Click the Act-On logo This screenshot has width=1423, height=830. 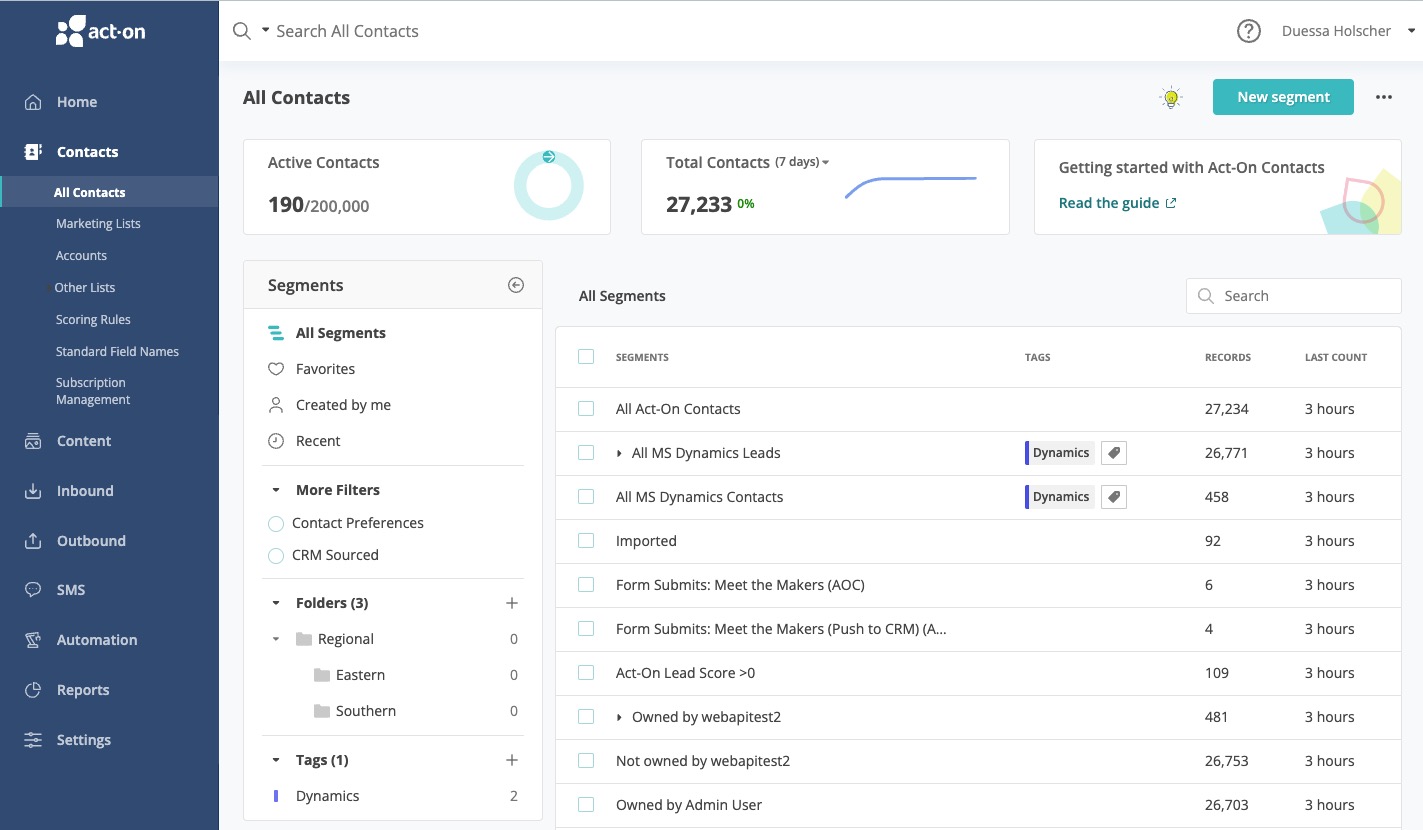tap(100, 31)
